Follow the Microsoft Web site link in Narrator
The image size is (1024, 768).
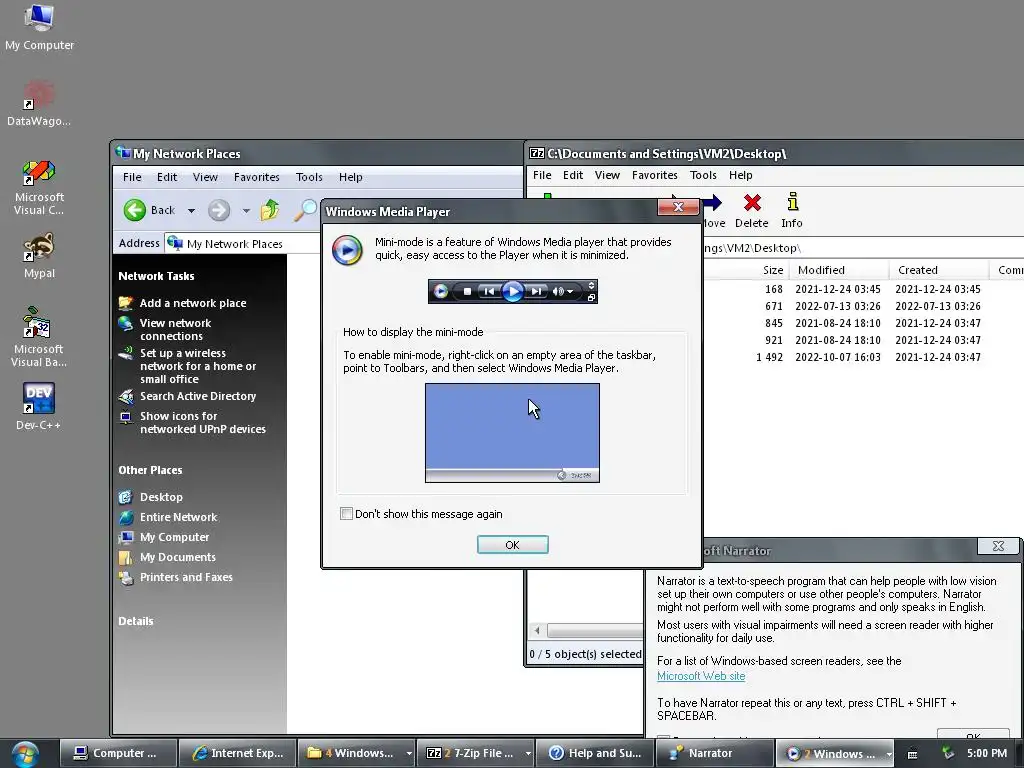701,676
